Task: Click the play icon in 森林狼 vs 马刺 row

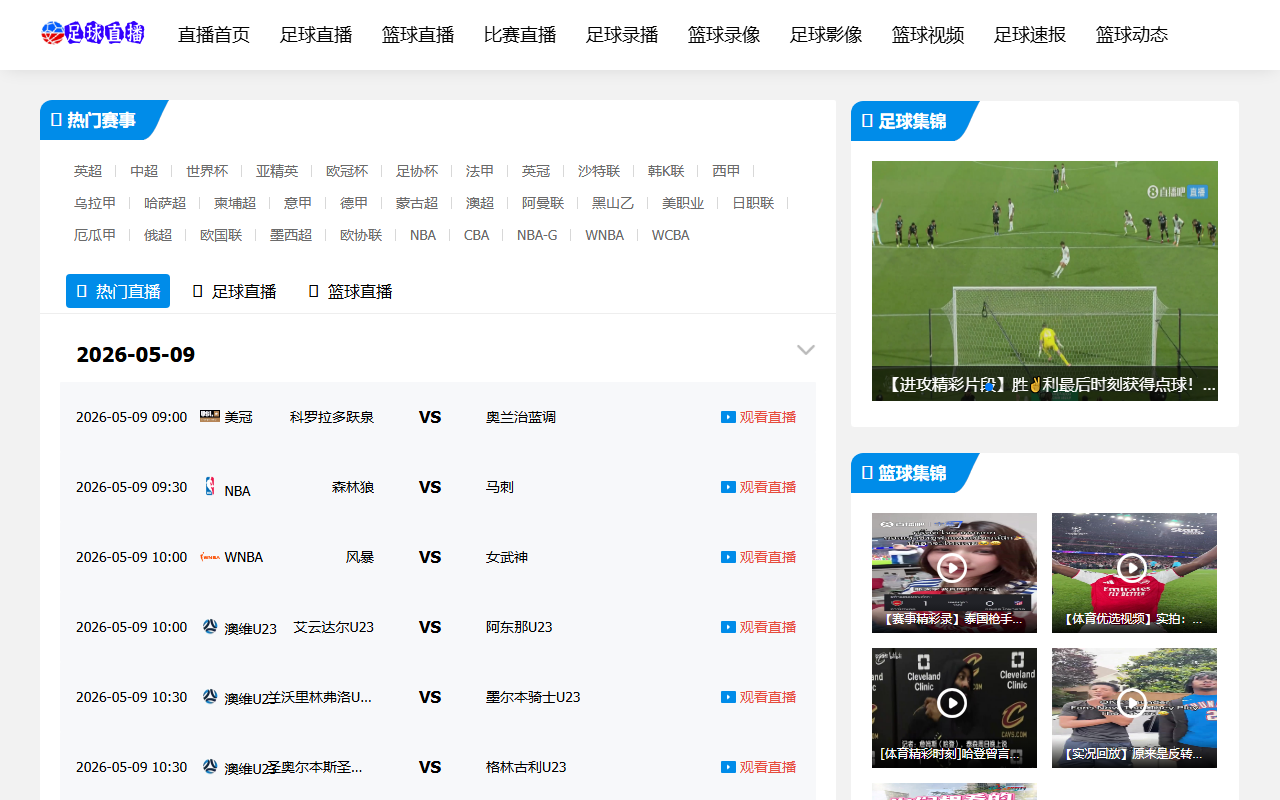Action: [728, 487]
